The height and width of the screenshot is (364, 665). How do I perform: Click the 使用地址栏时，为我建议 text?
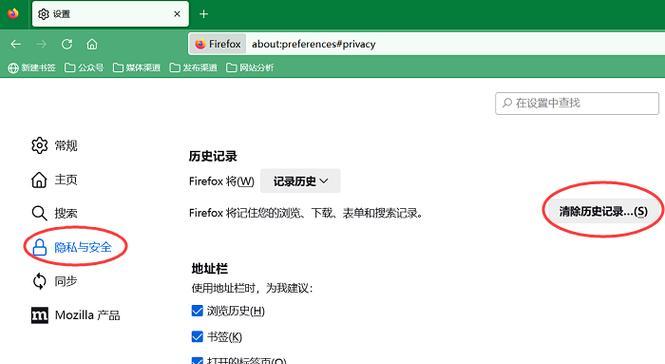(252, 288)
